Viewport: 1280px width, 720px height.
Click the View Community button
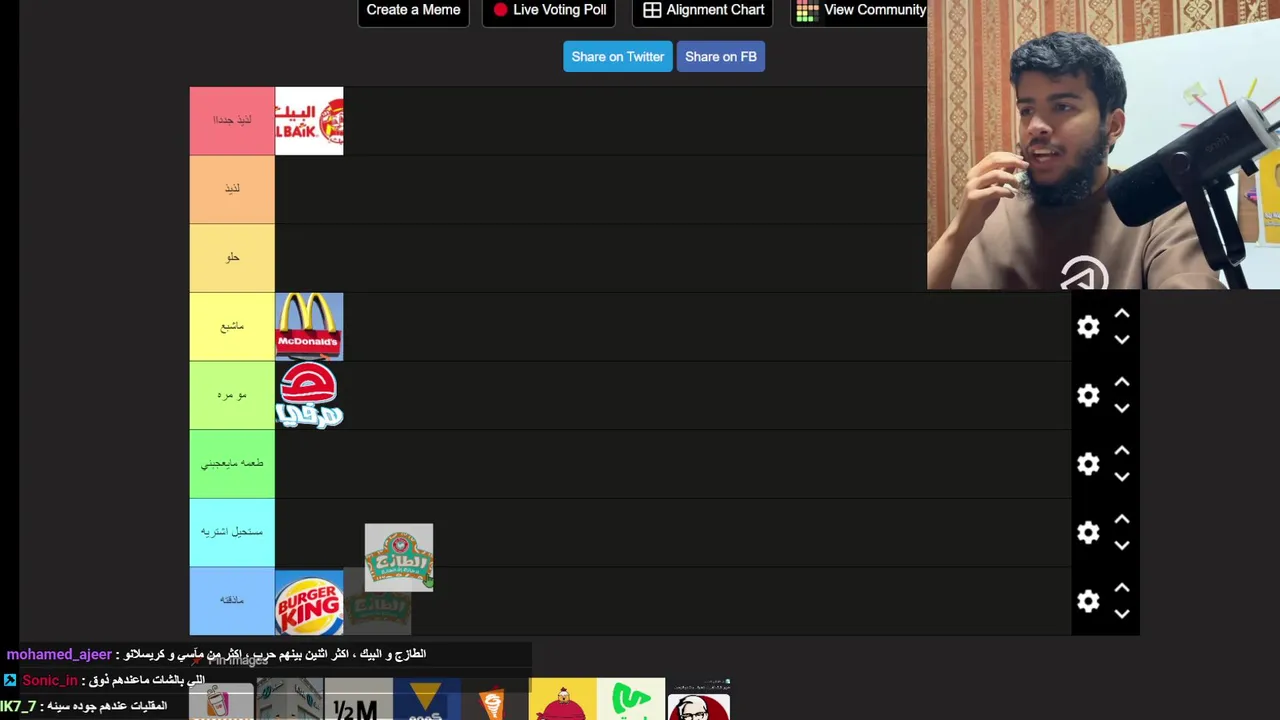point(860,11)
